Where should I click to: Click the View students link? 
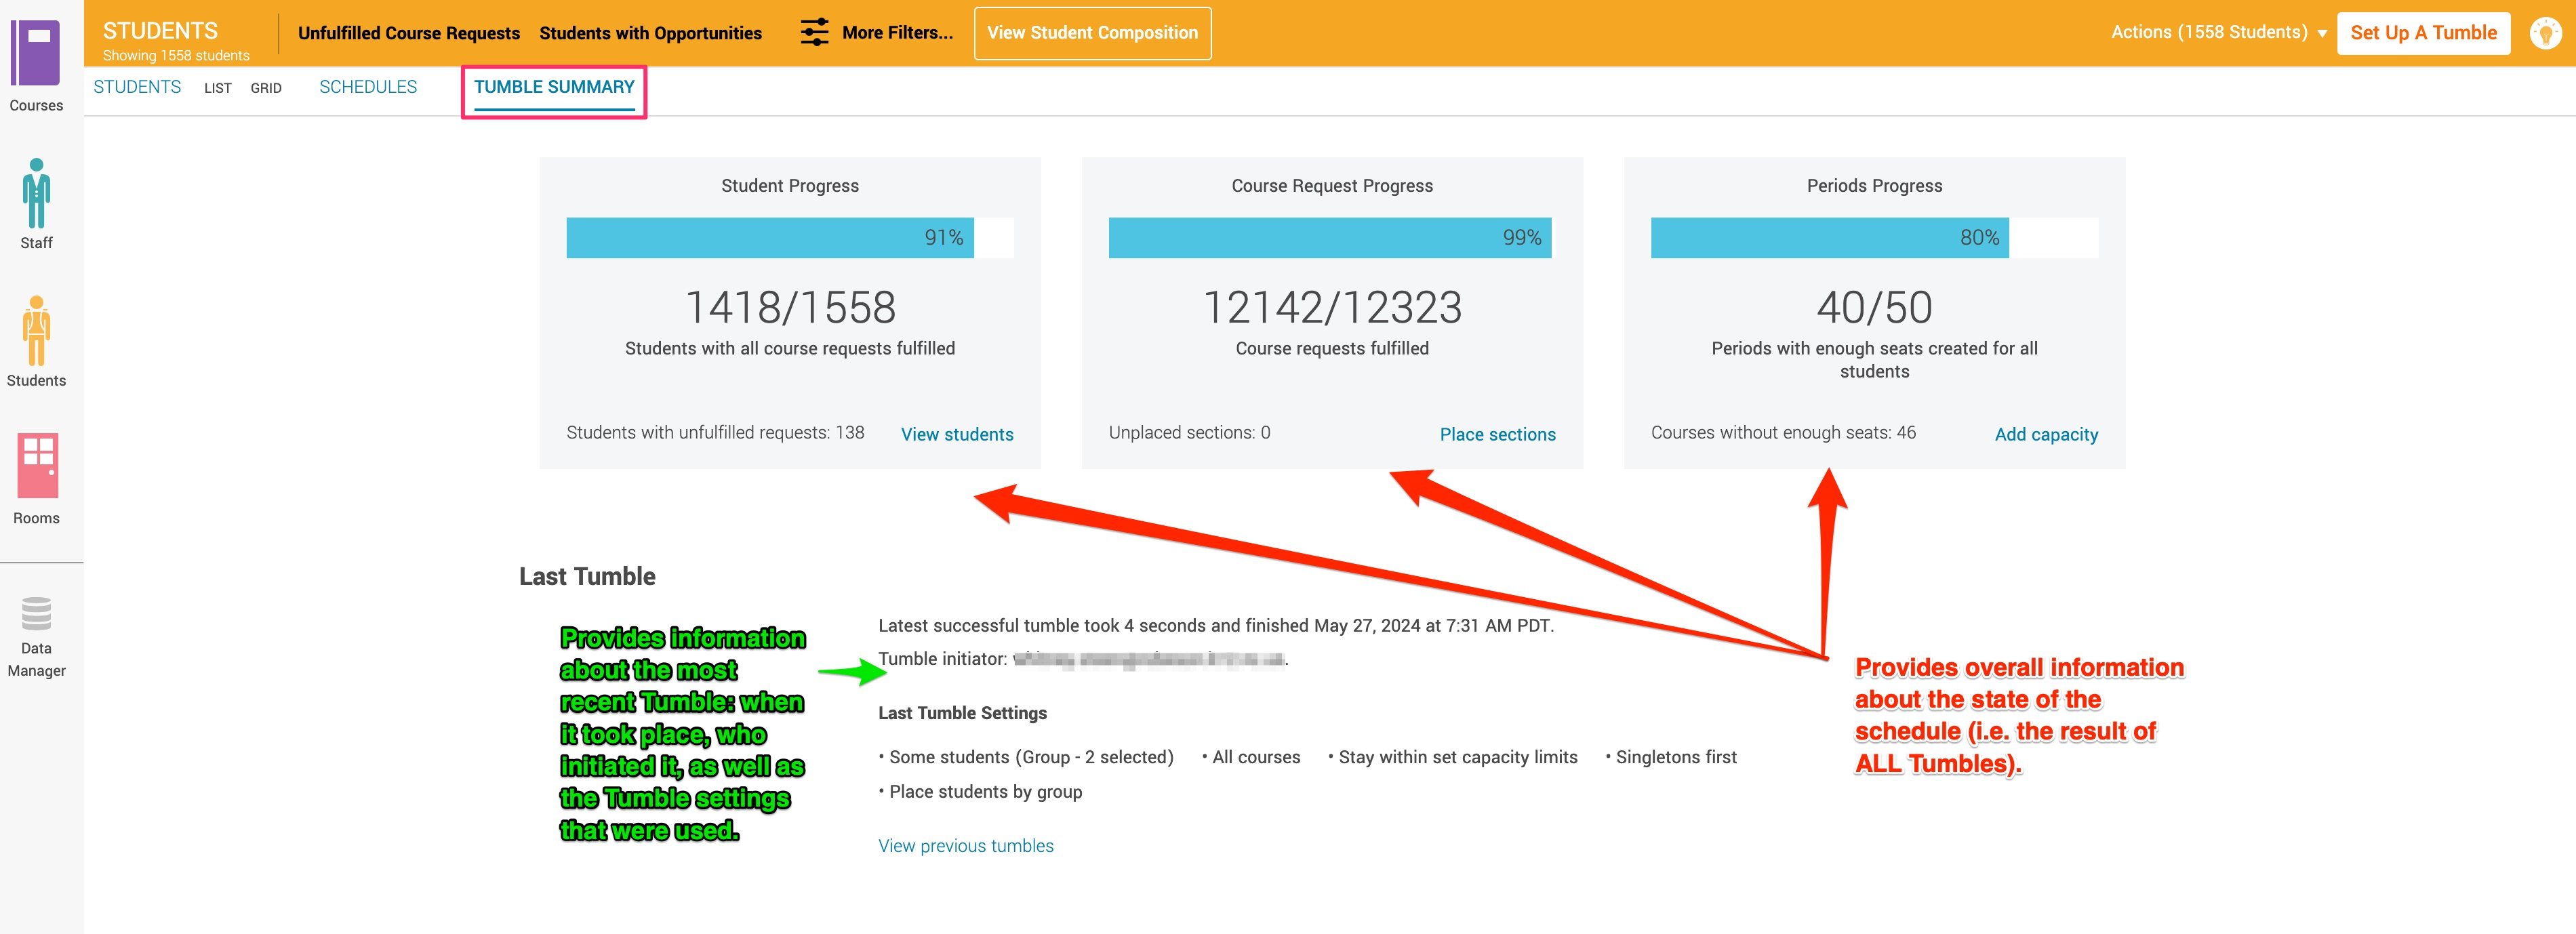pos(957,434)
